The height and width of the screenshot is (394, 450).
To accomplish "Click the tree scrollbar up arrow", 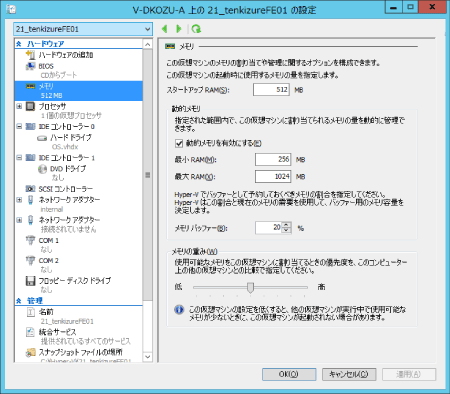I will coord(148,44).
